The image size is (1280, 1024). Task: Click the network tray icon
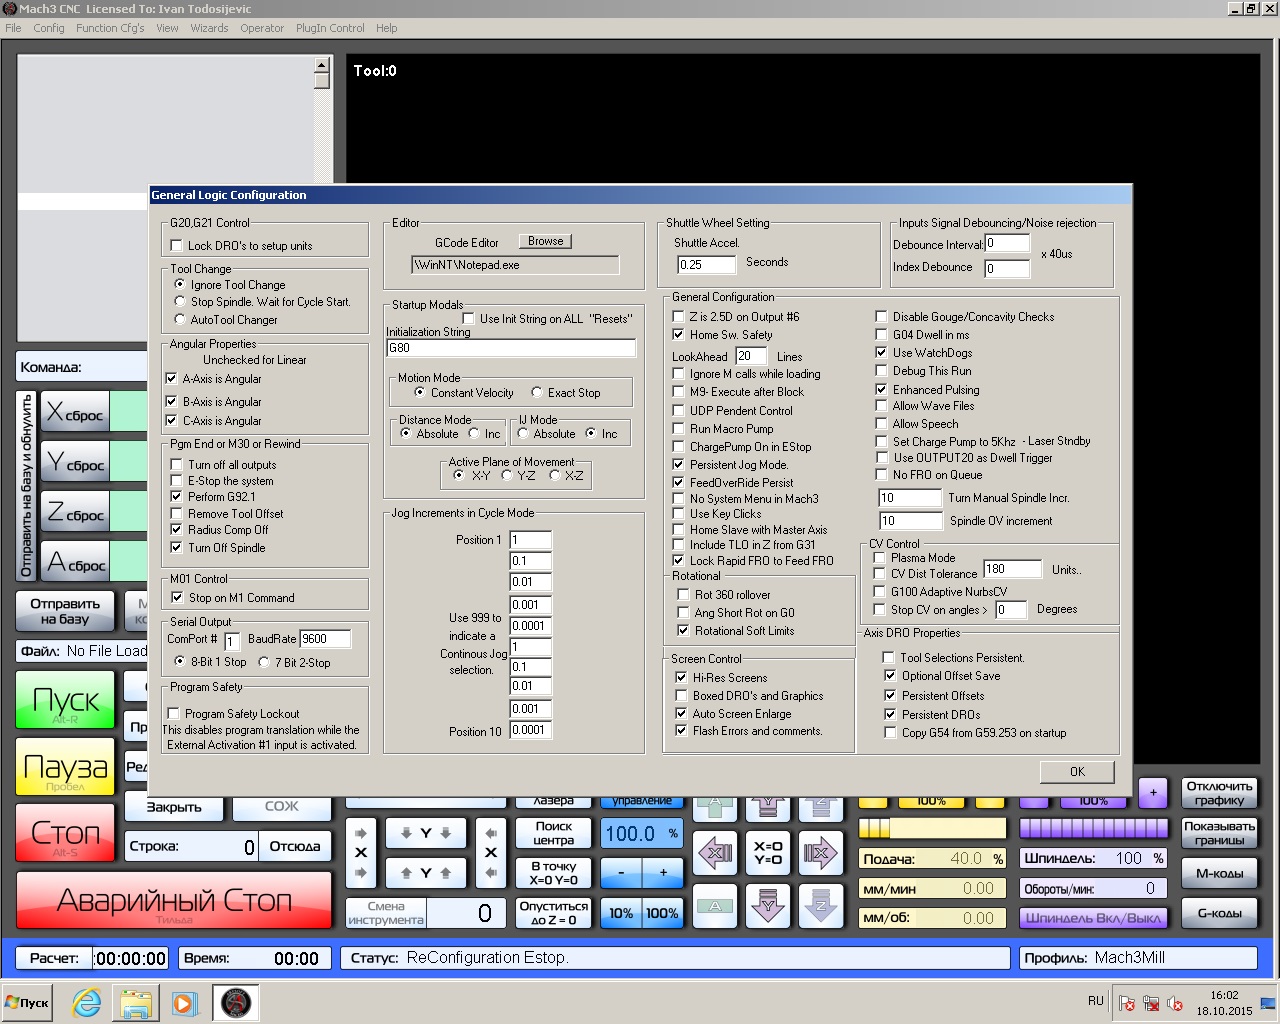point(1151,1003)
